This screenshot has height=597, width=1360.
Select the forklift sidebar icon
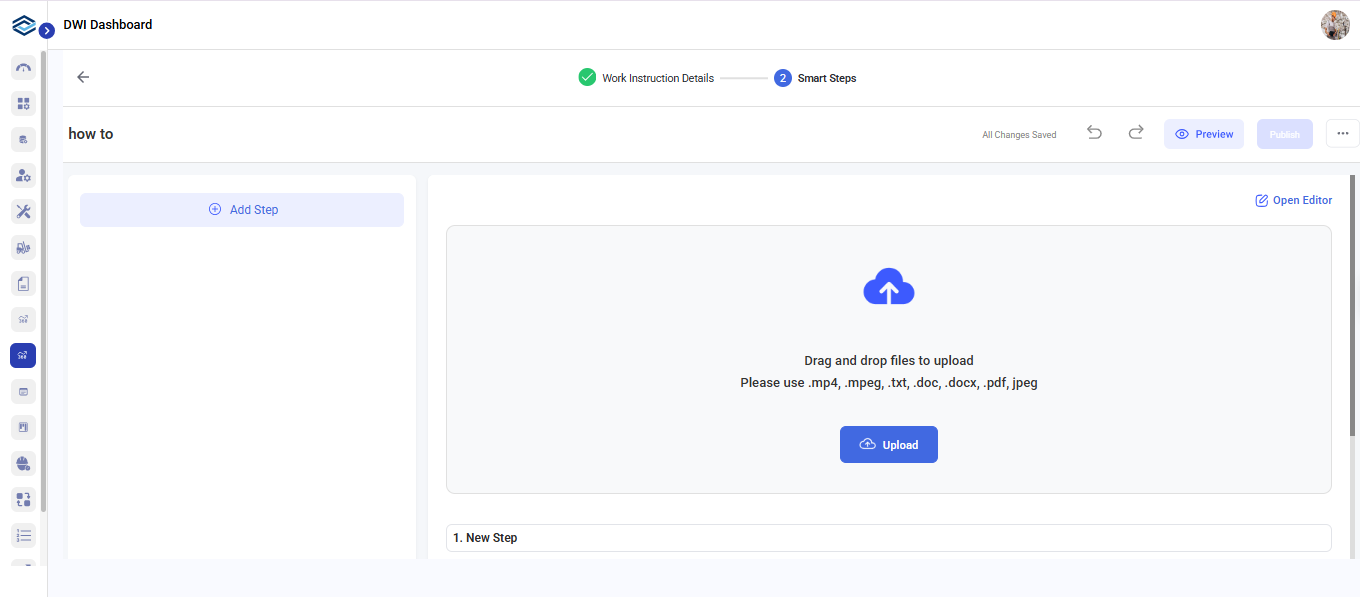pos(23,247)
